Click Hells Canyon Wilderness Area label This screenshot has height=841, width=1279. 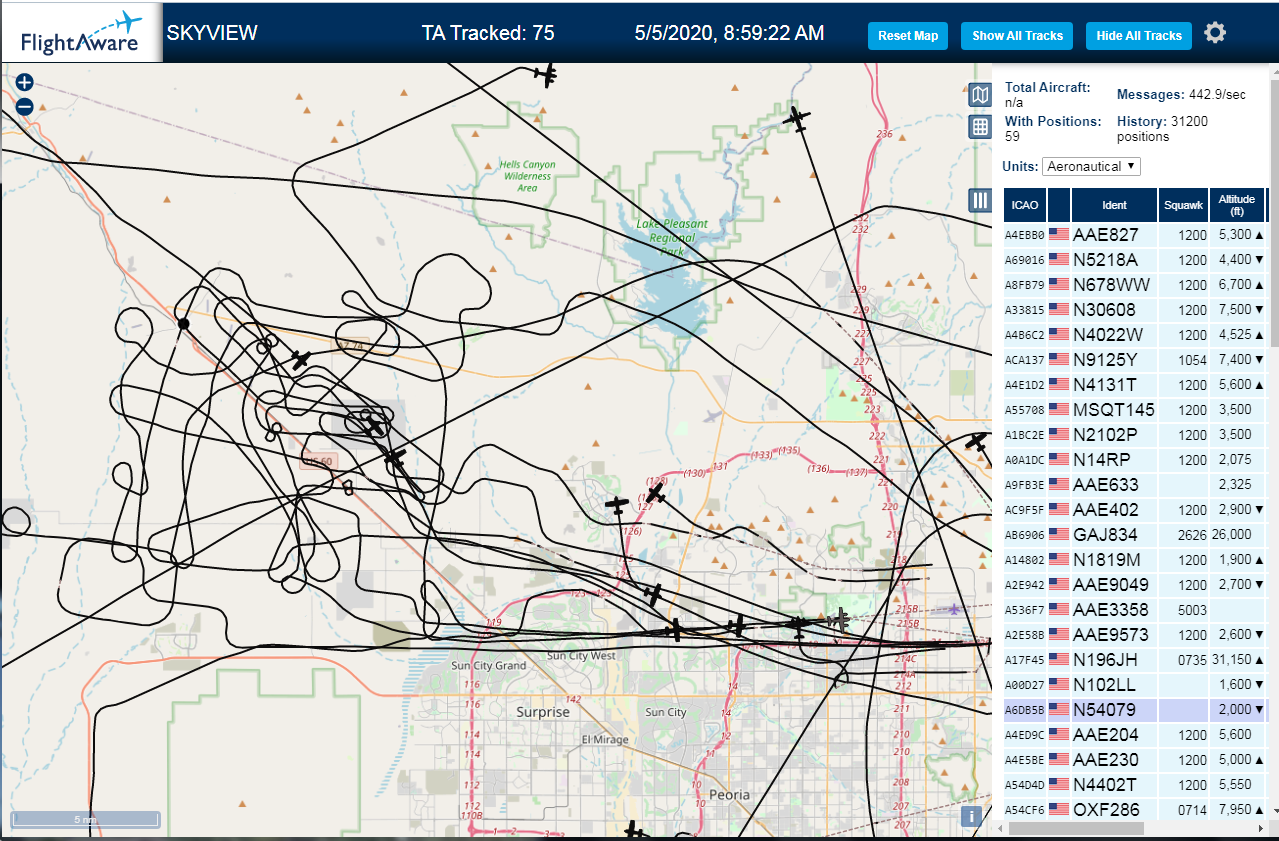[x=528, y=176]
